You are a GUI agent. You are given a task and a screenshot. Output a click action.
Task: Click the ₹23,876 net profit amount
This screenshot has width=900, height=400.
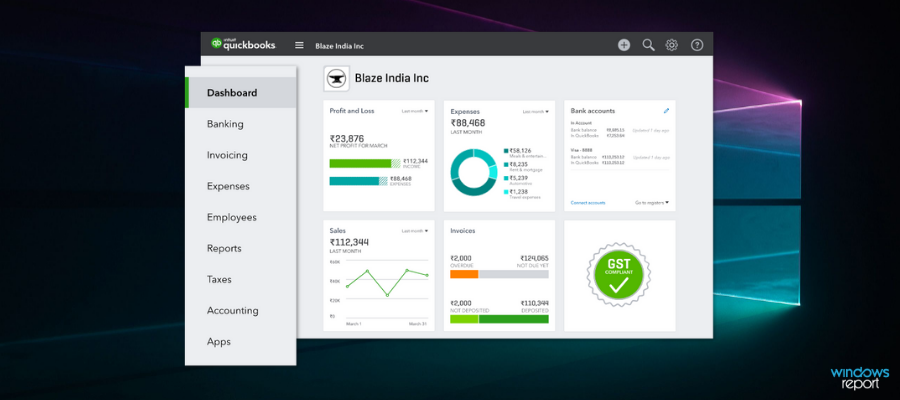[347, 138]
